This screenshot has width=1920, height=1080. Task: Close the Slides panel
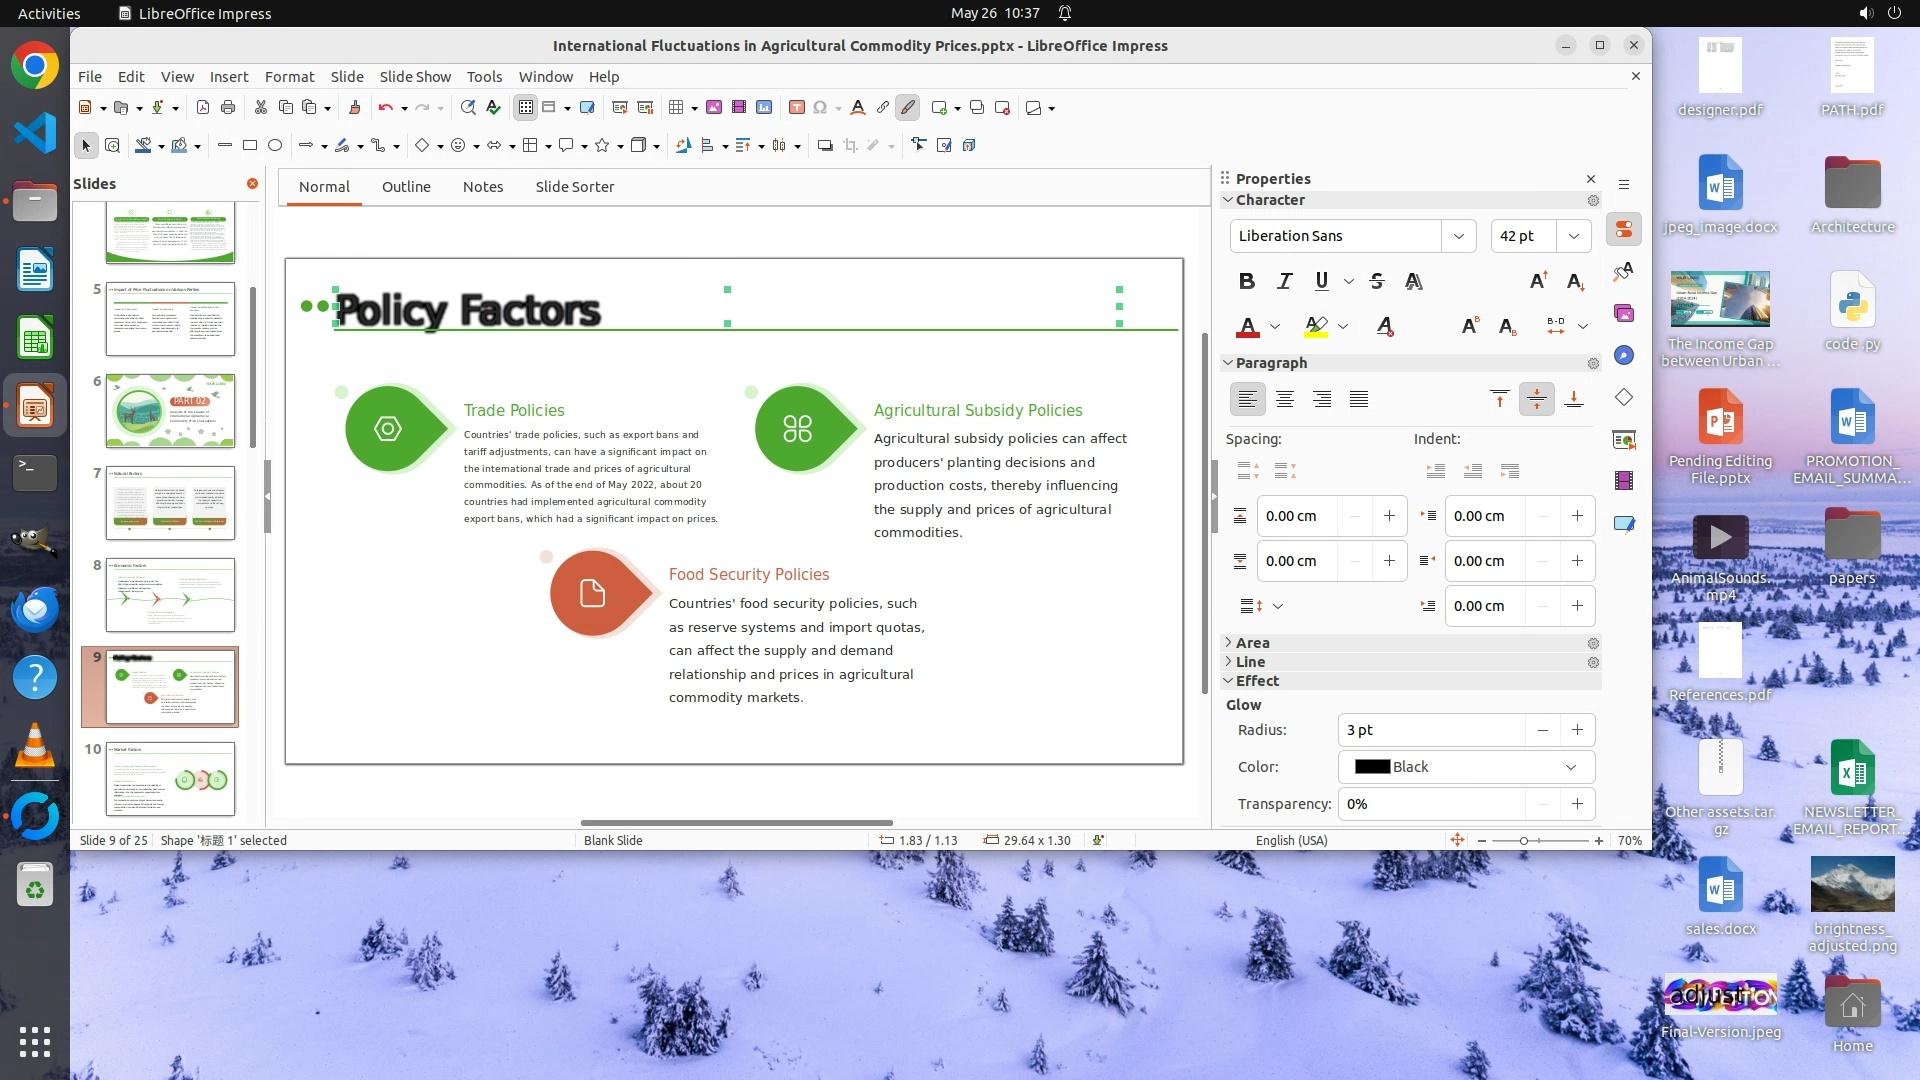[x=252, y=184]
